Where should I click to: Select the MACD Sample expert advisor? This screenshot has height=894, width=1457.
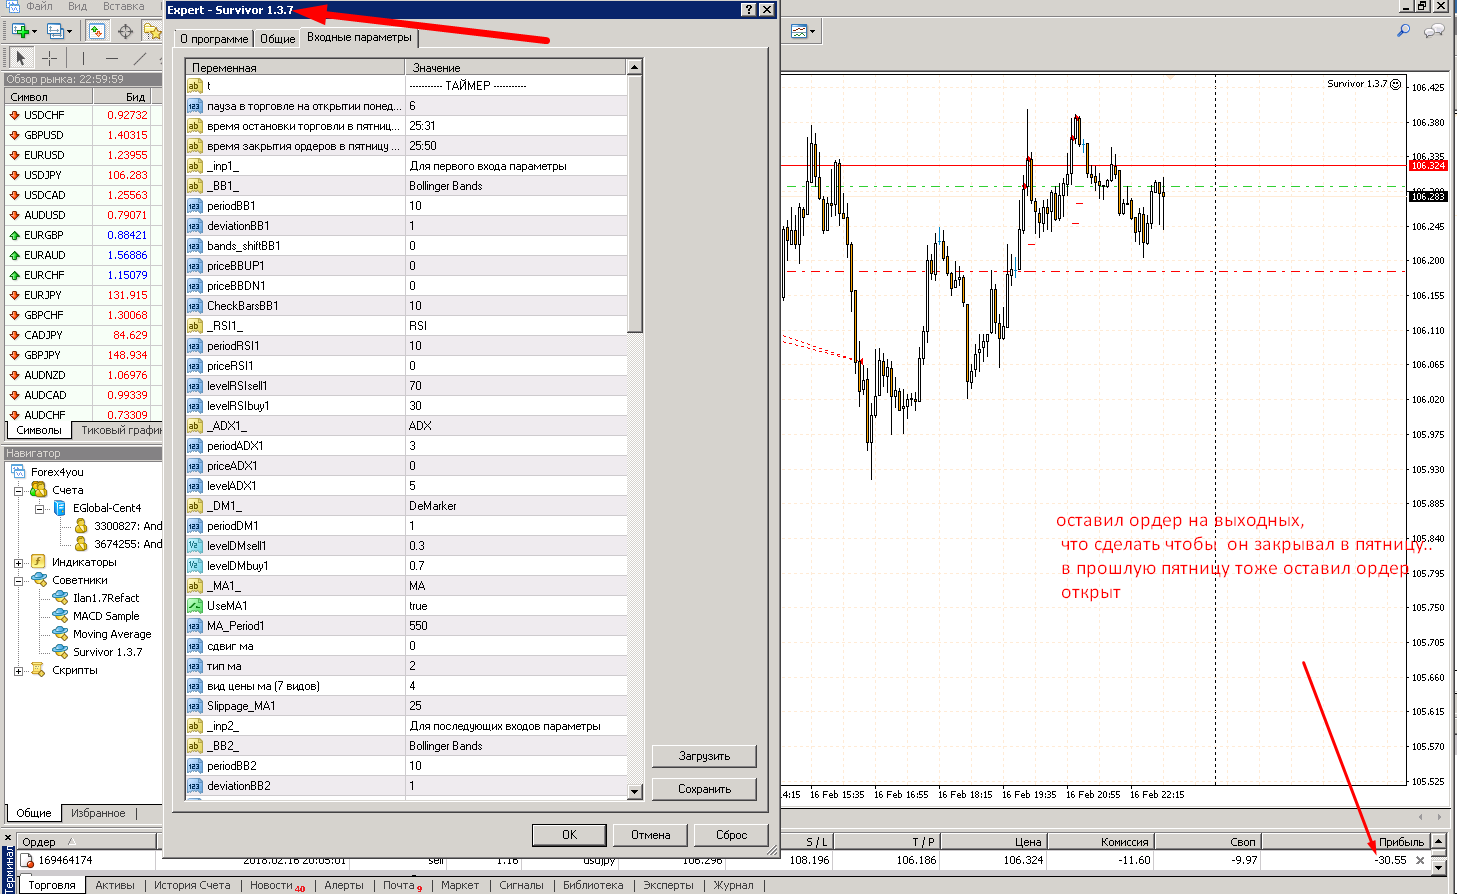[106, 616]
